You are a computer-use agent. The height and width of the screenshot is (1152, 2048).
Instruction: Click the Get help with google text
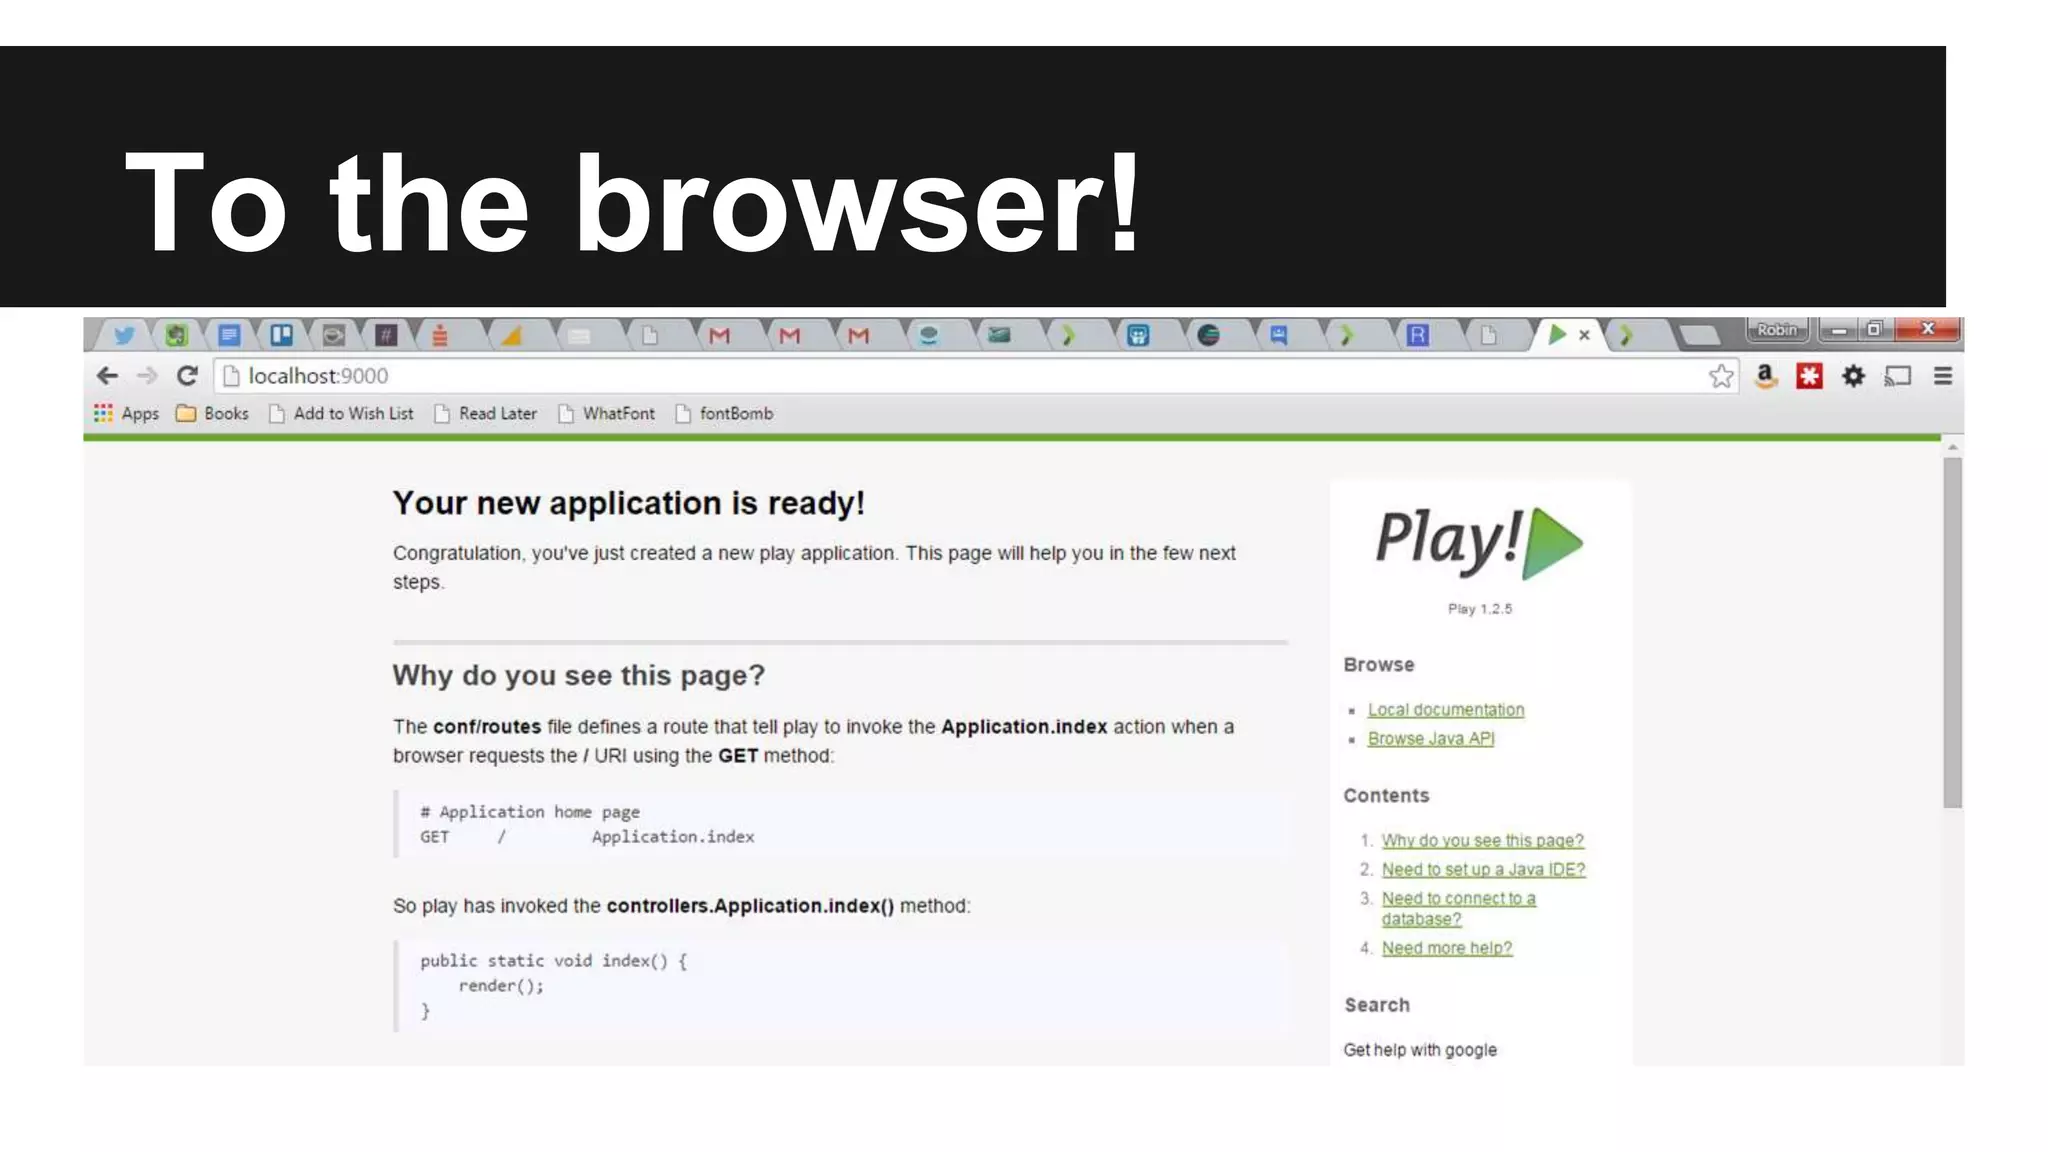[1420, 1050]
